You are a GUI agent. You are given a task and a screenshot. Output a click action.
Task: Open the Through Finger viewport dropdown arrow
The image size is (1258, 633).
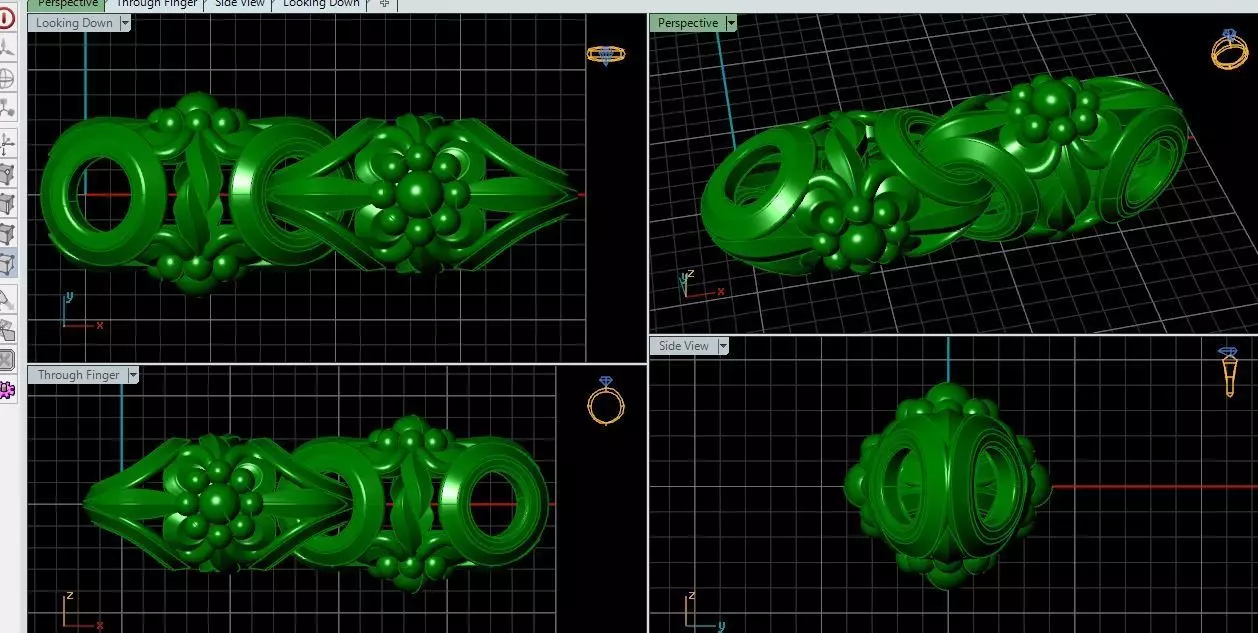coord(133,375)
